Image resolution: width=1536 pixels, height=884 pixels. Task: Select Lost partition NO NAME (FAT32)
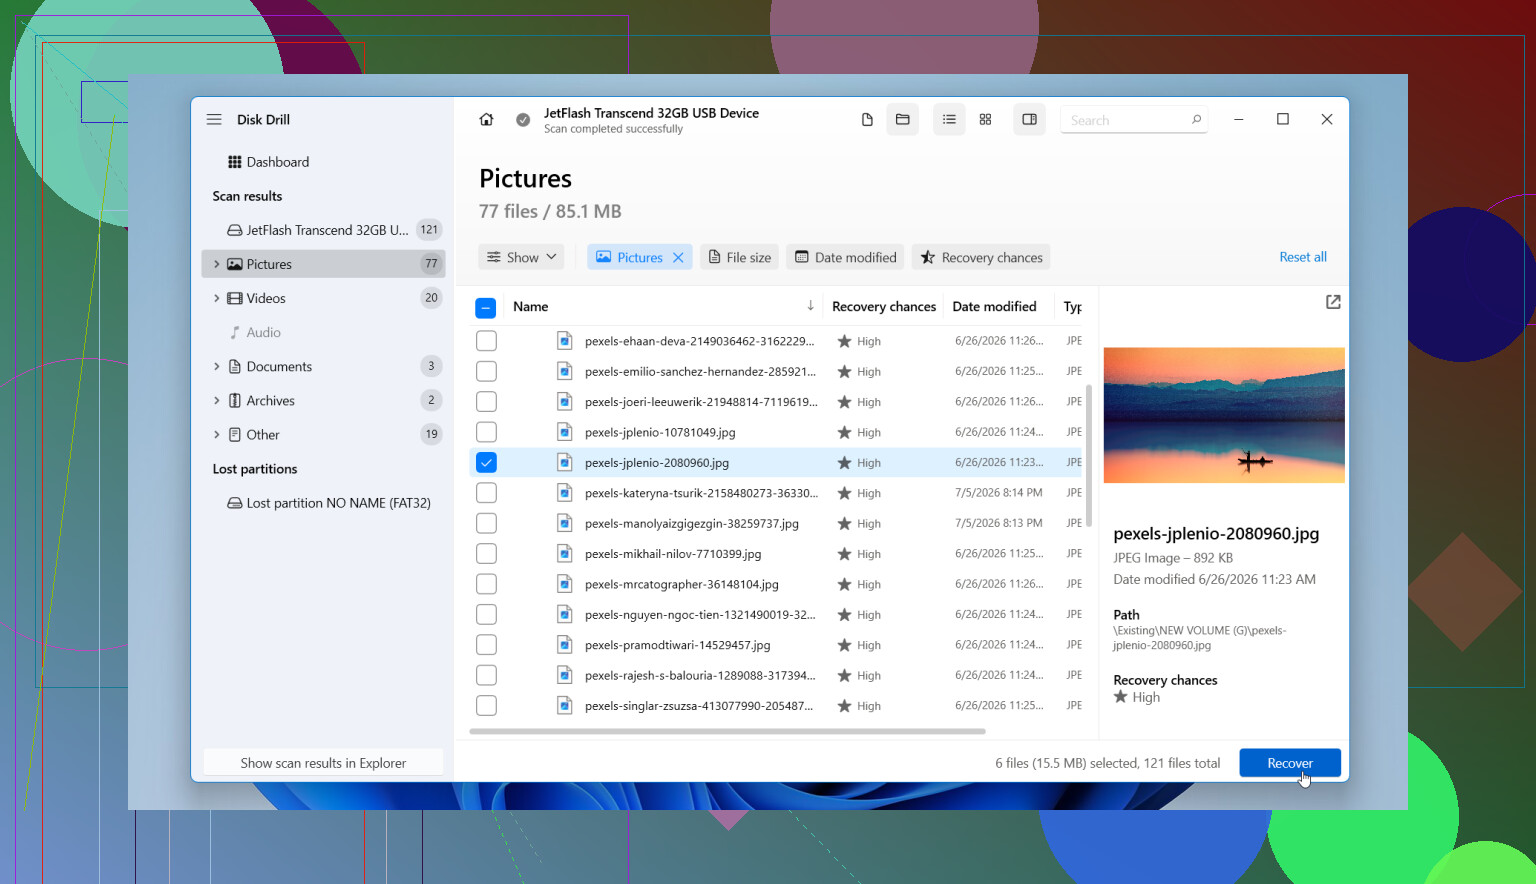pos(329,503)
